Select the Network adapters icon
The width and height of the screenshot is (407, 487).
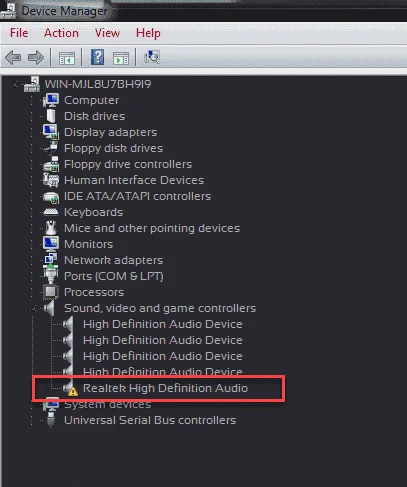click(x=51, y=259)
